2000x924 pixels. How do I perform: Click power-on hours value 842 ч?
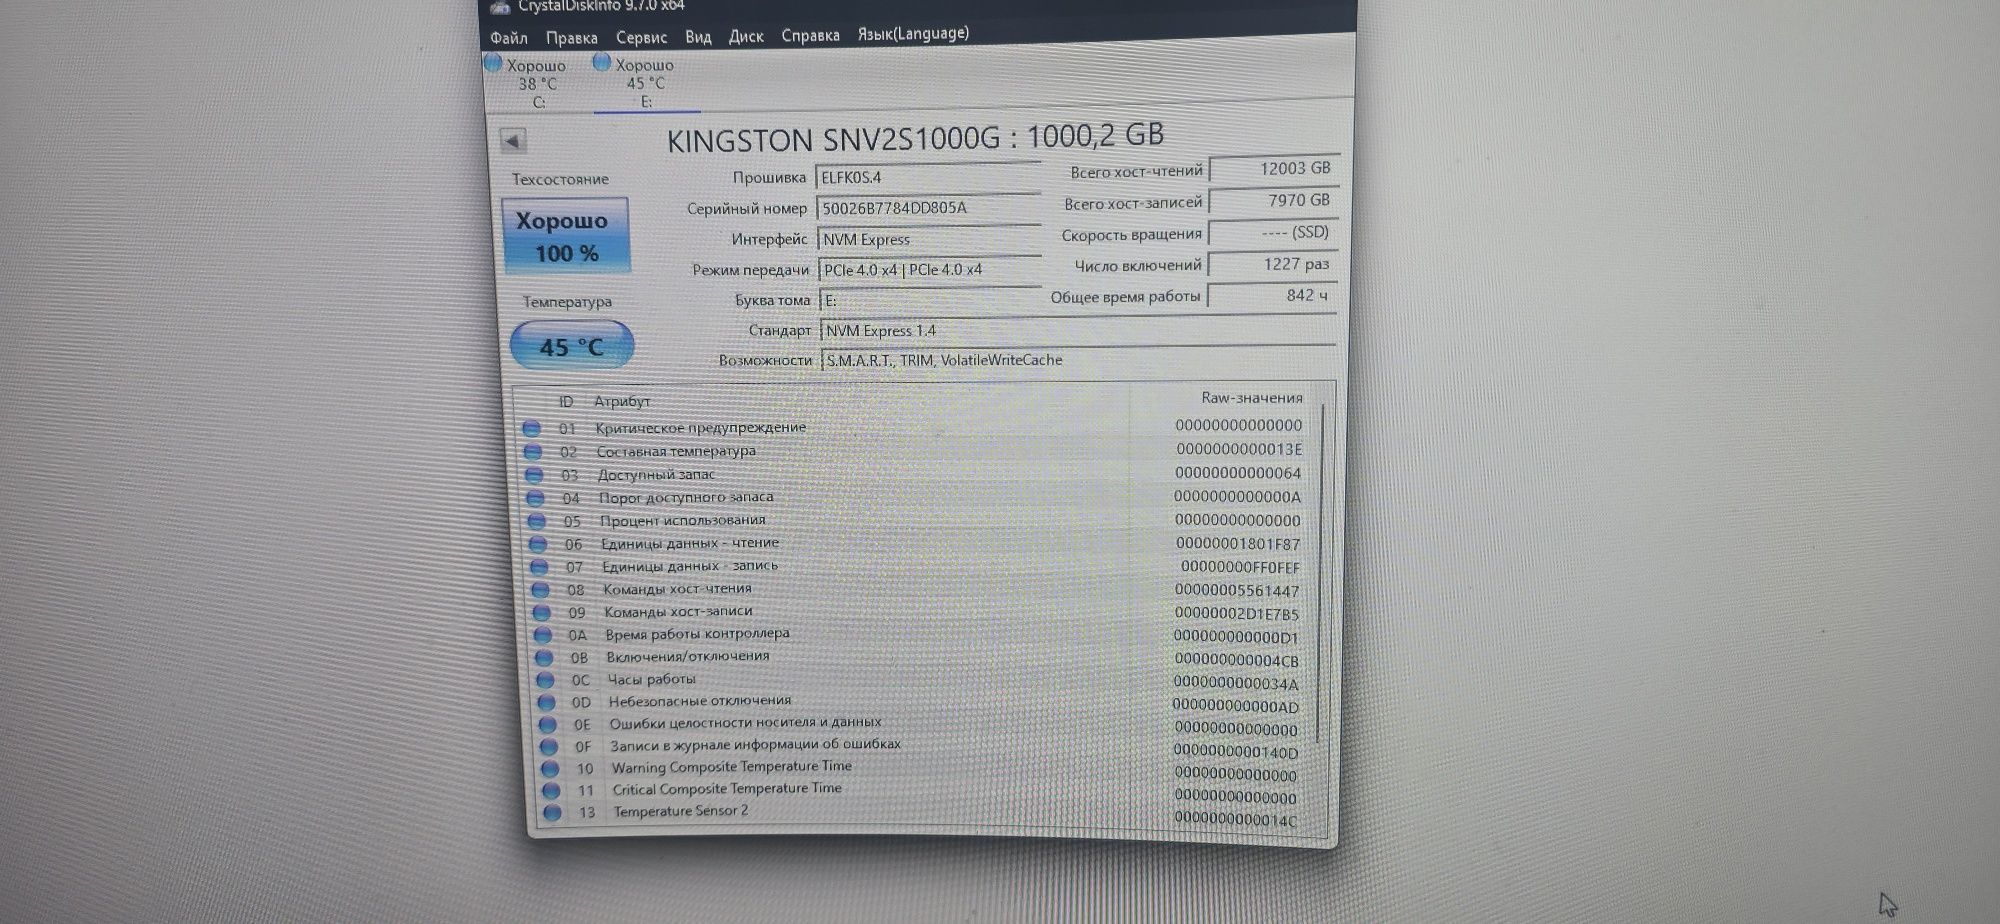[x=1273, y=296]
